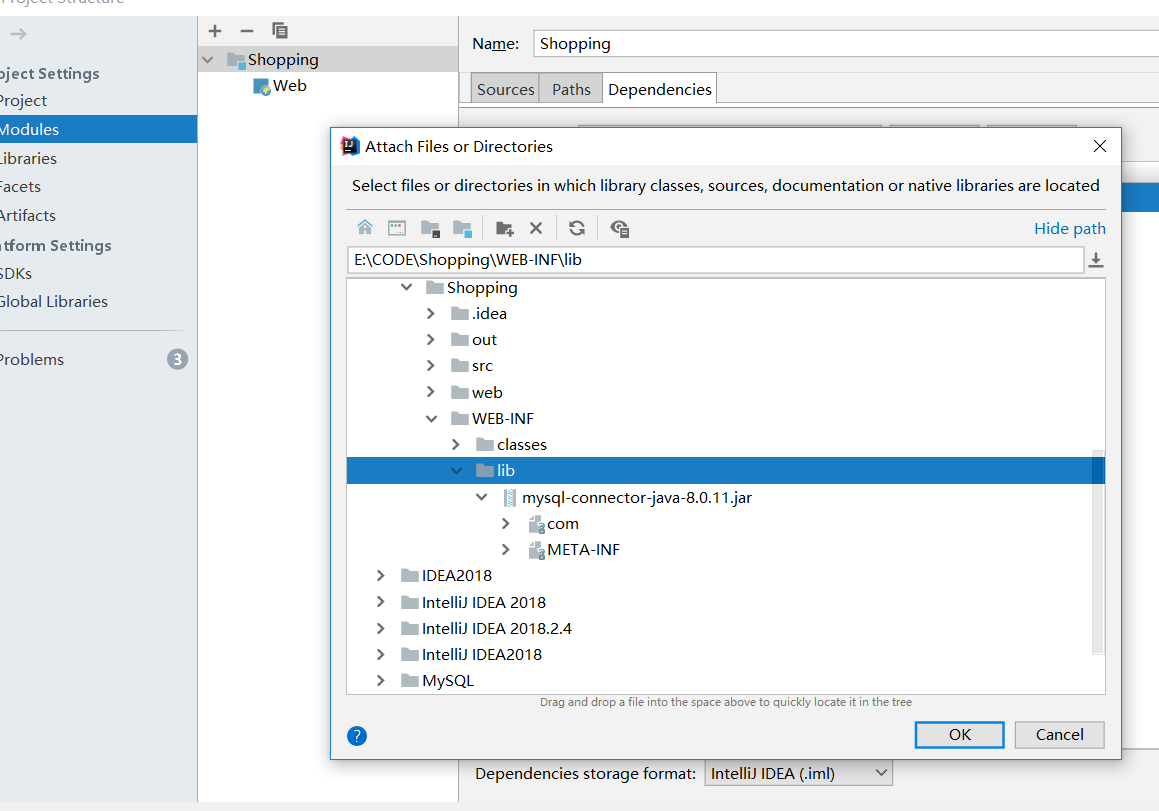Expand the IntelliJ IDEA 2018.2.4 folder
This screenshot has height=811, width=1159.
(380, 628)
